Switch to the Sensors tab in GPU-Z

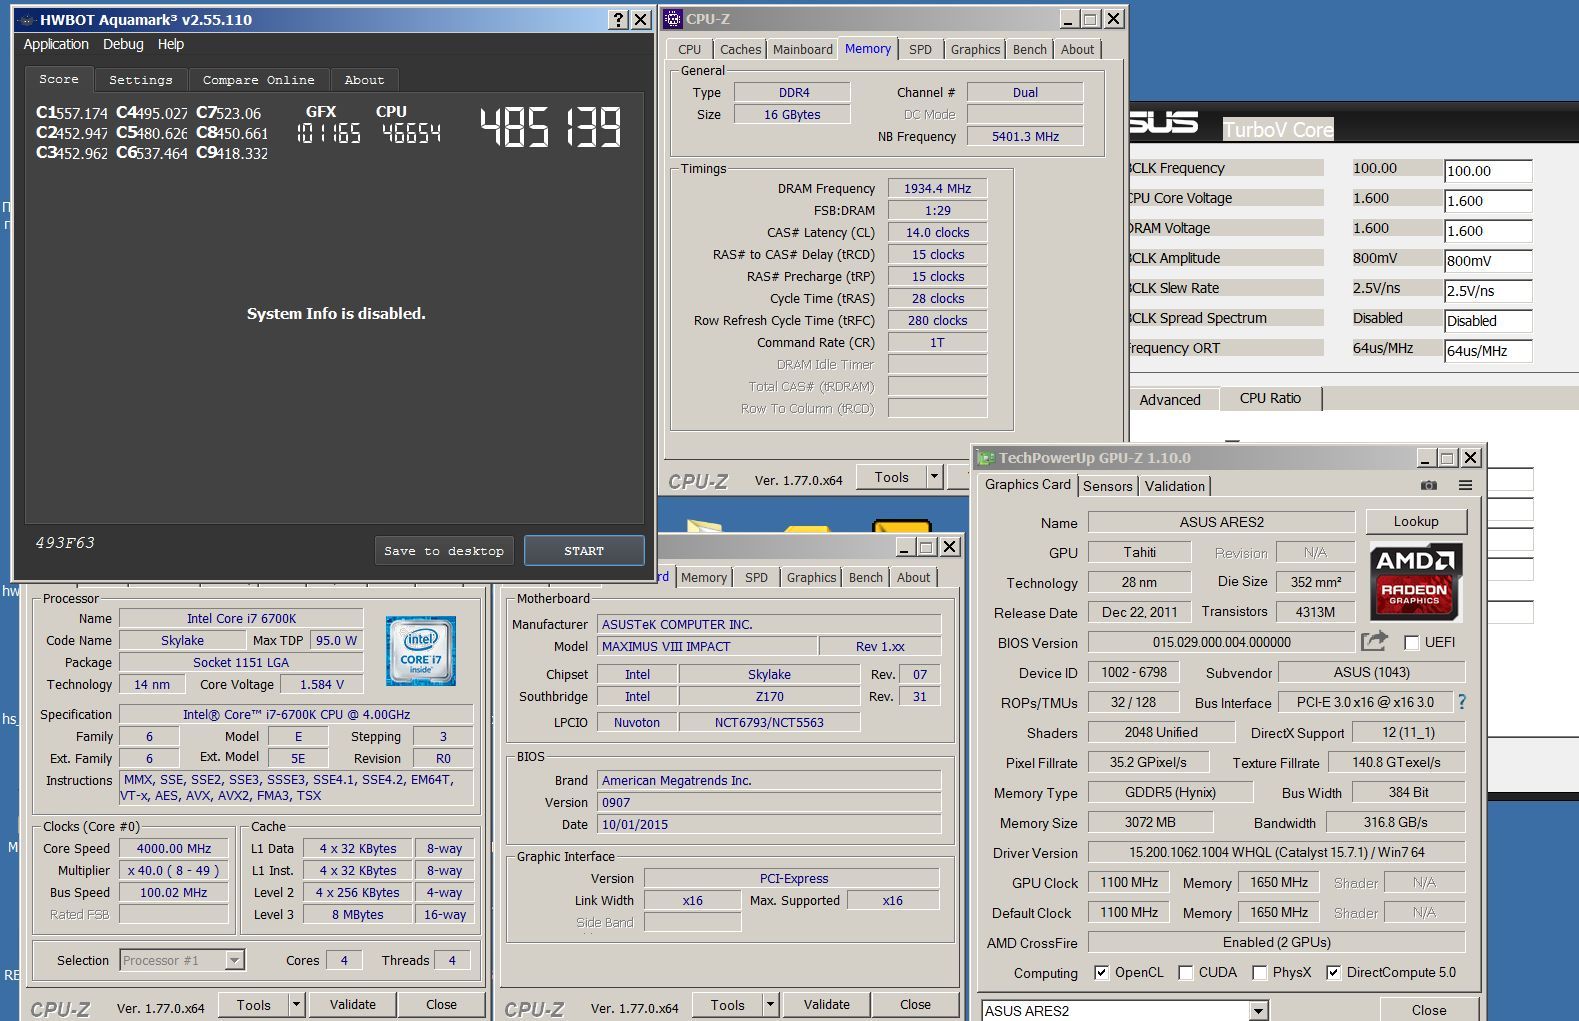[1107, 486]
